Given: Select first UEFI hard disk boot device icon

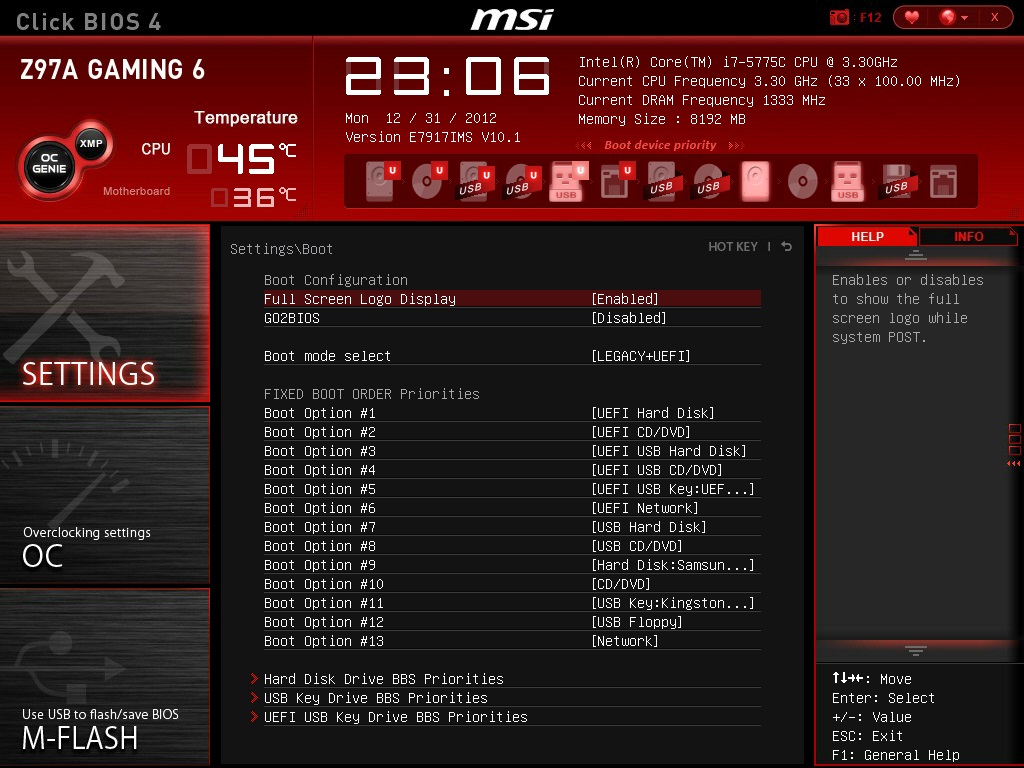Looking at the screenshot, I should 381,180.
